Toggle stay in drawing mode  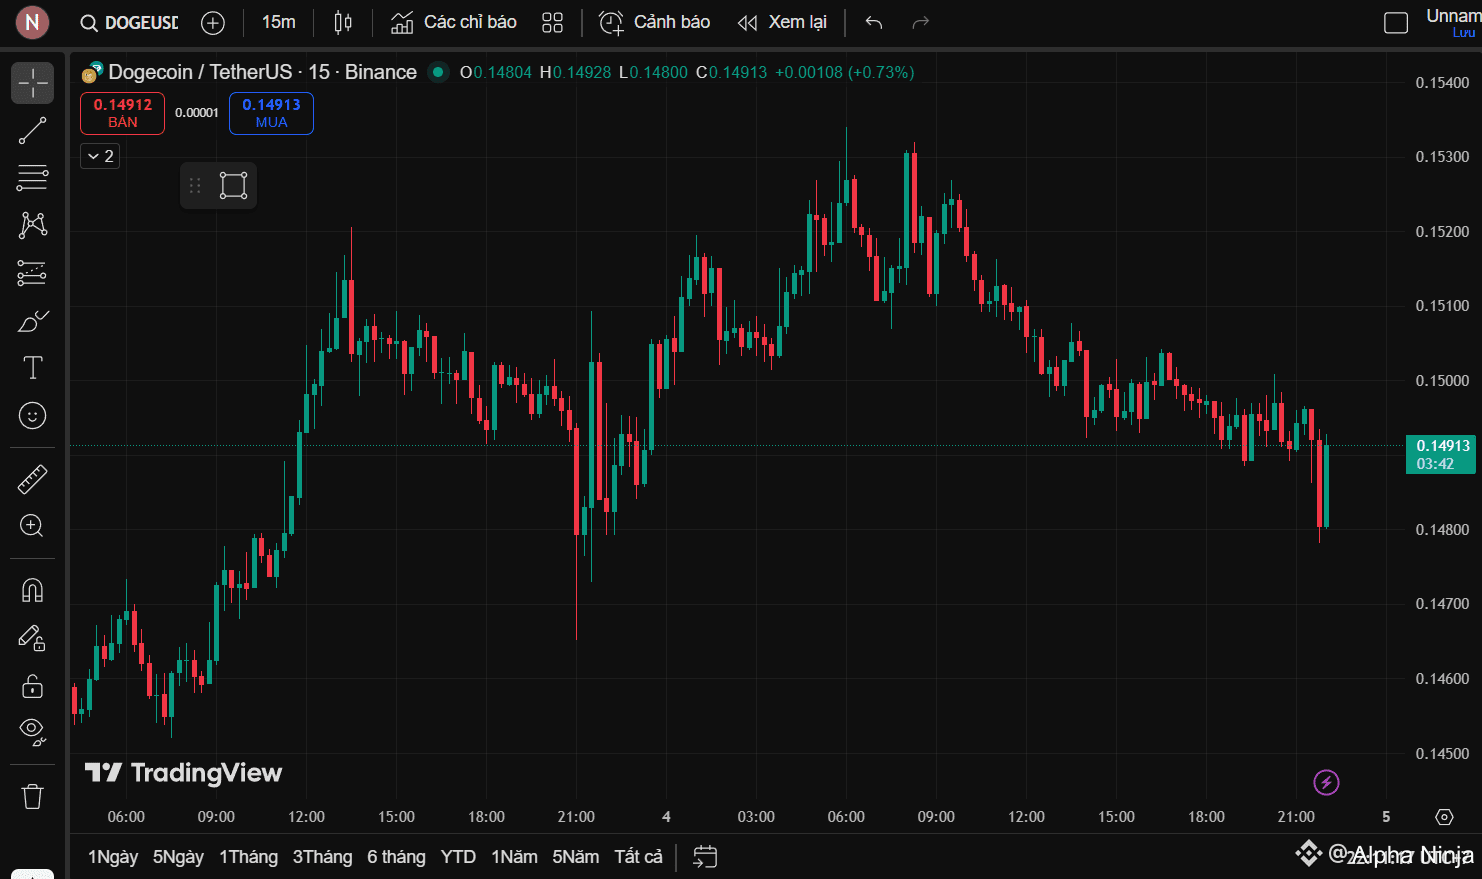[32, 638]
